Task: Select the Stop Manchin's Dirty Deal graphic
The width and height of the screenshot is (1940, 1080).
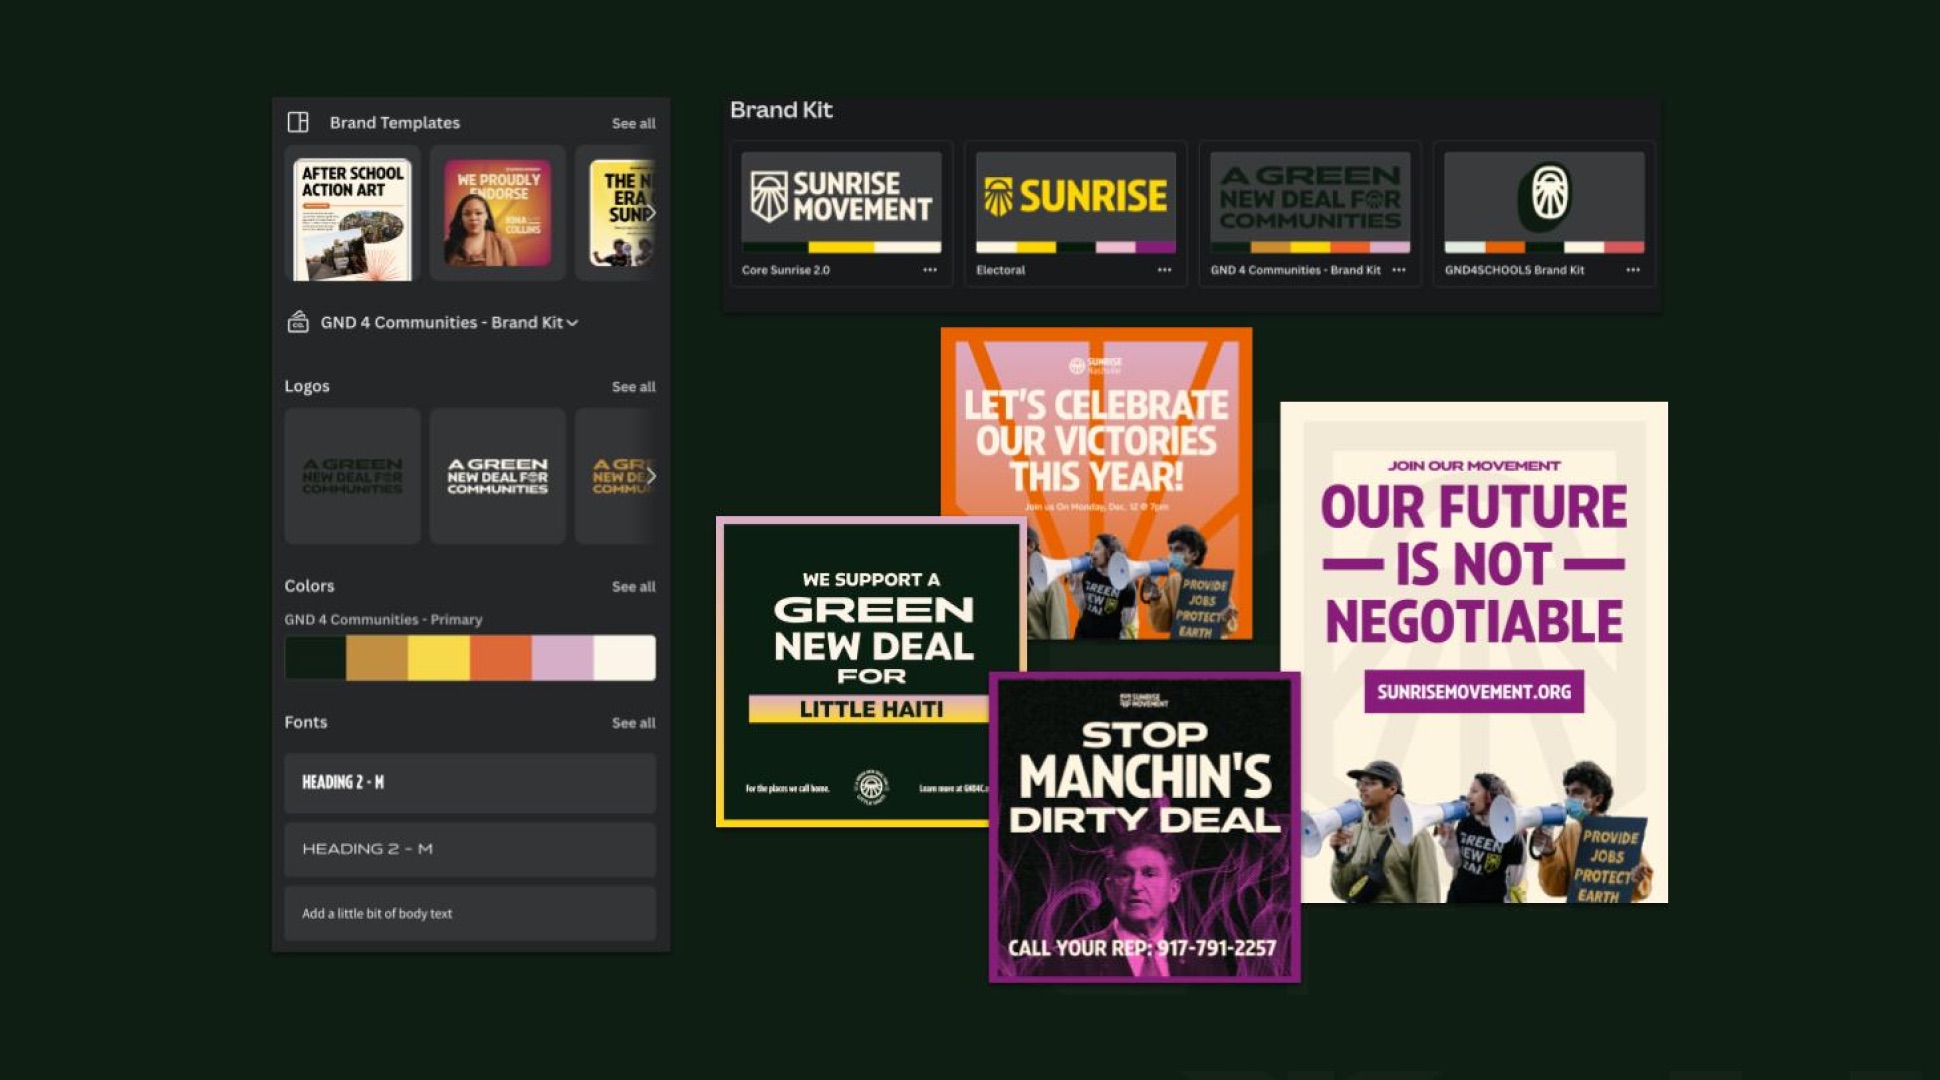Action: 1145,827
